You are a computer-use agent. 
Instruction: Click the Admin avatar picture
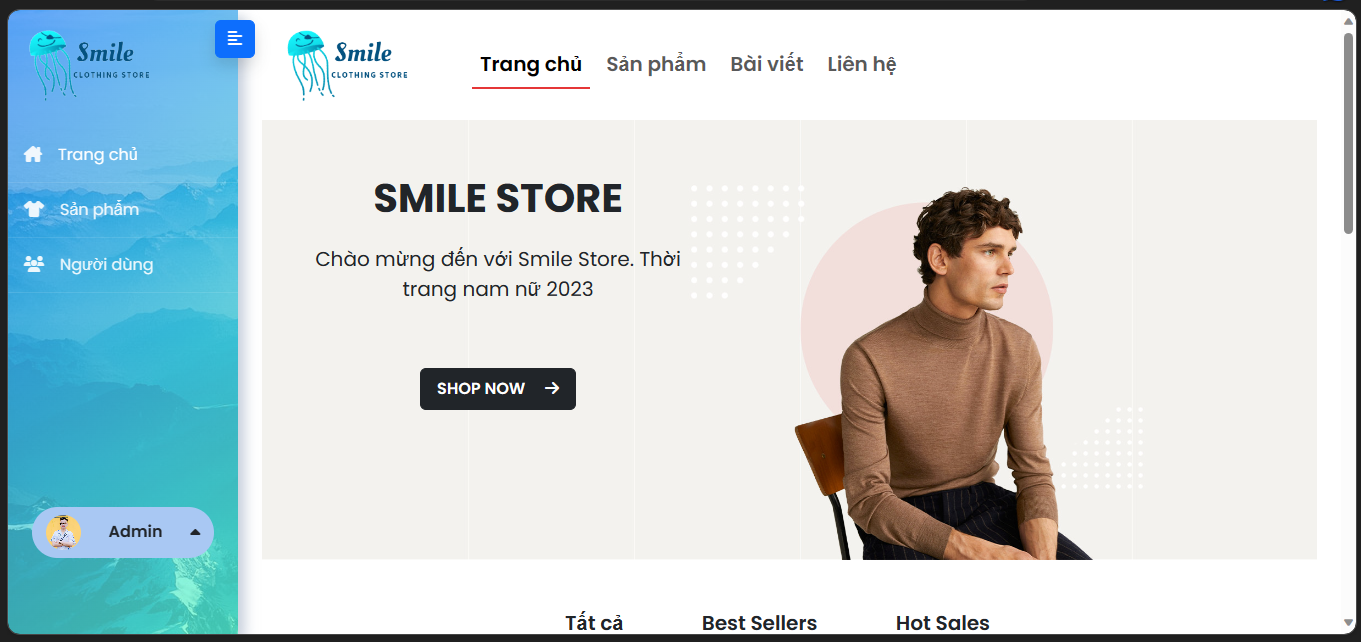(63, 532)
